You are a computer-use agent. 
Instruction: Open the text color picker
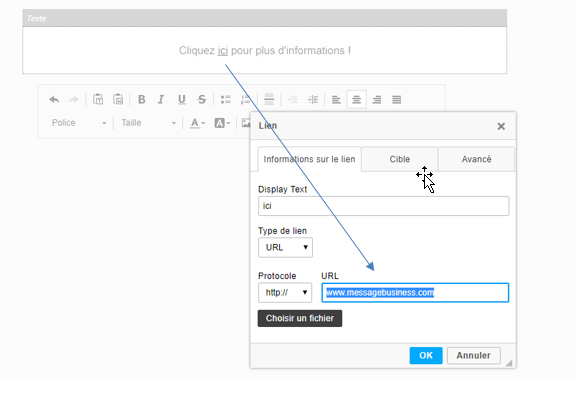[x=197, y=123]
